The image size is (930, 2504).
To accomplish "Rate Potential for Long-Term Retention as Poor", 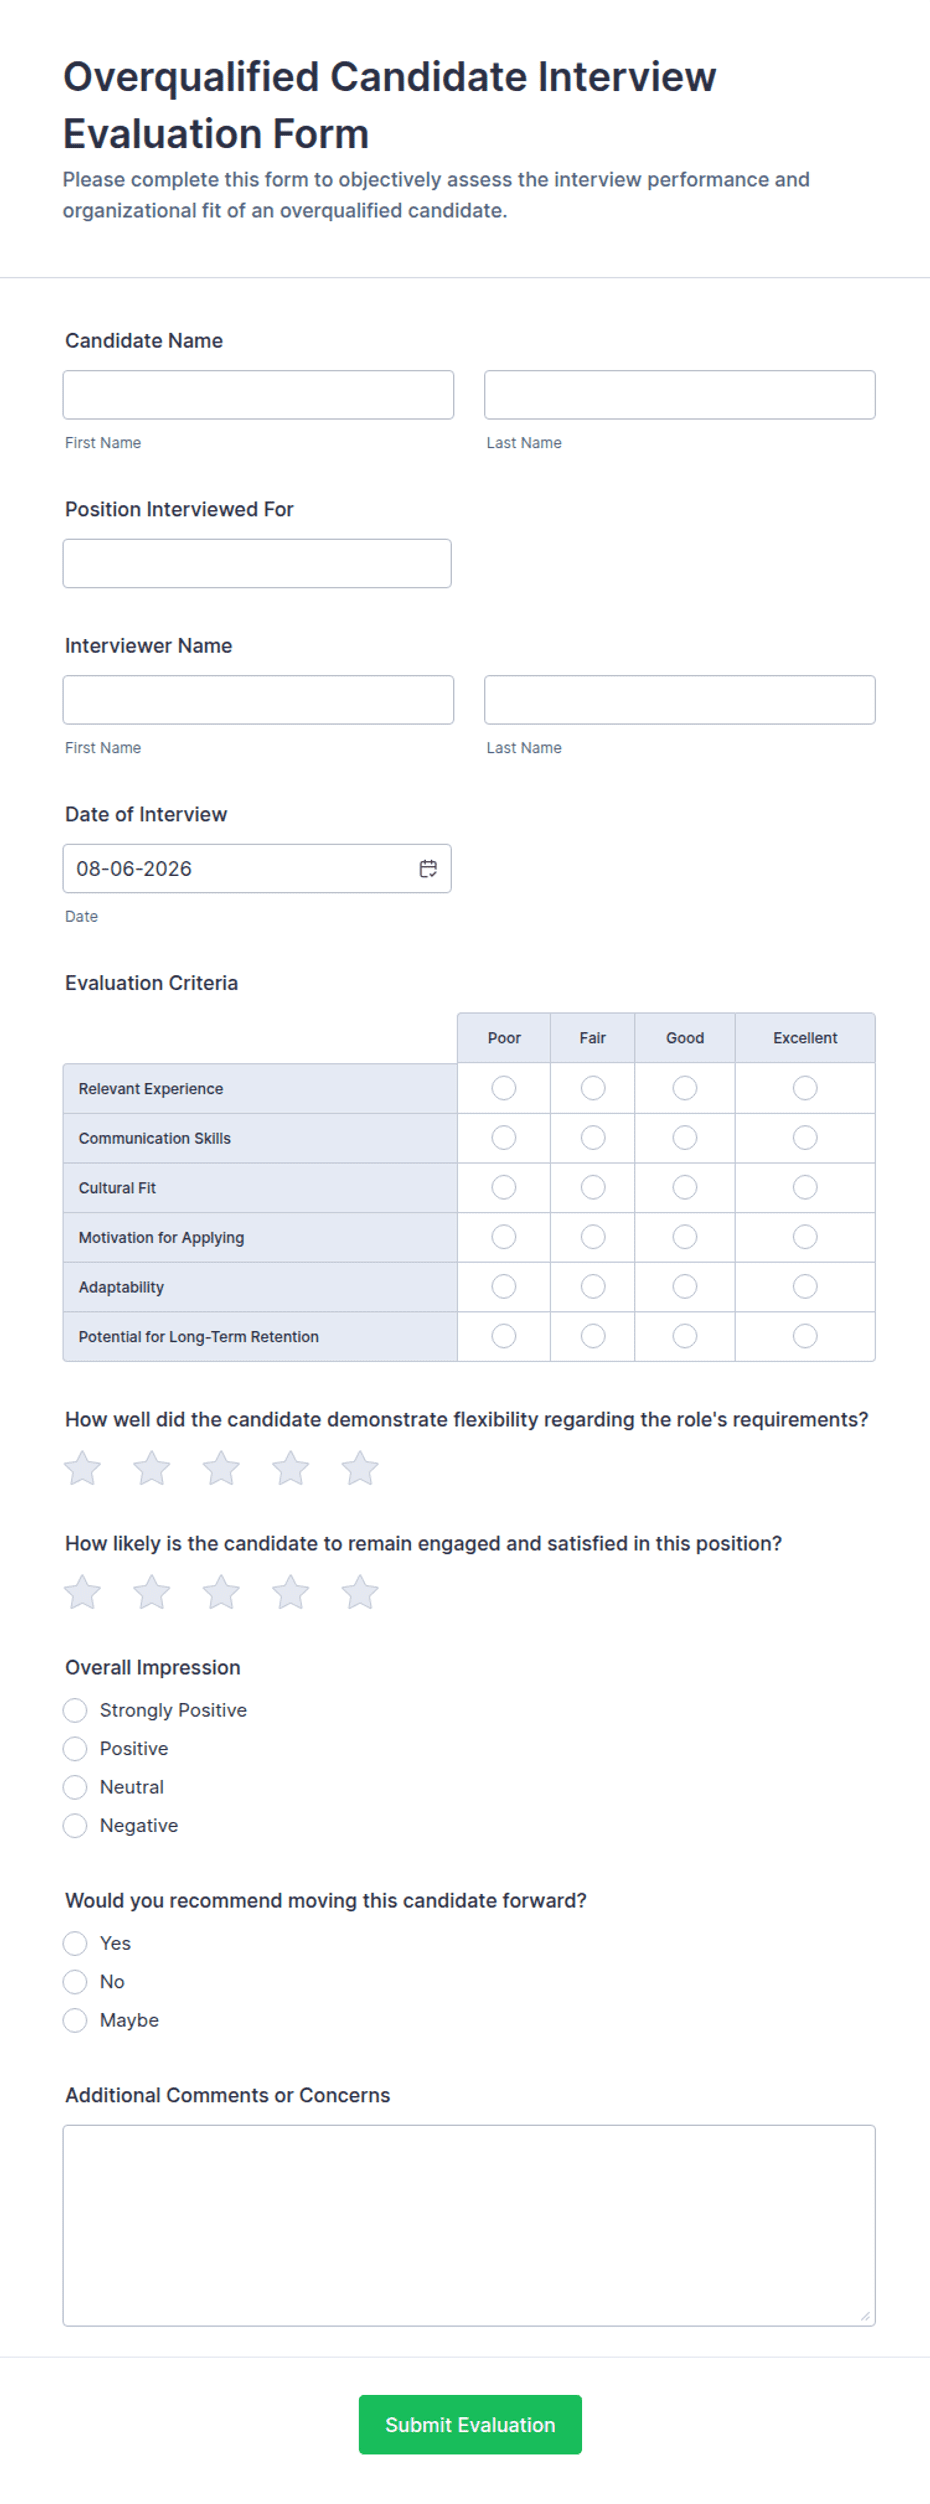I will [504, 1336].
